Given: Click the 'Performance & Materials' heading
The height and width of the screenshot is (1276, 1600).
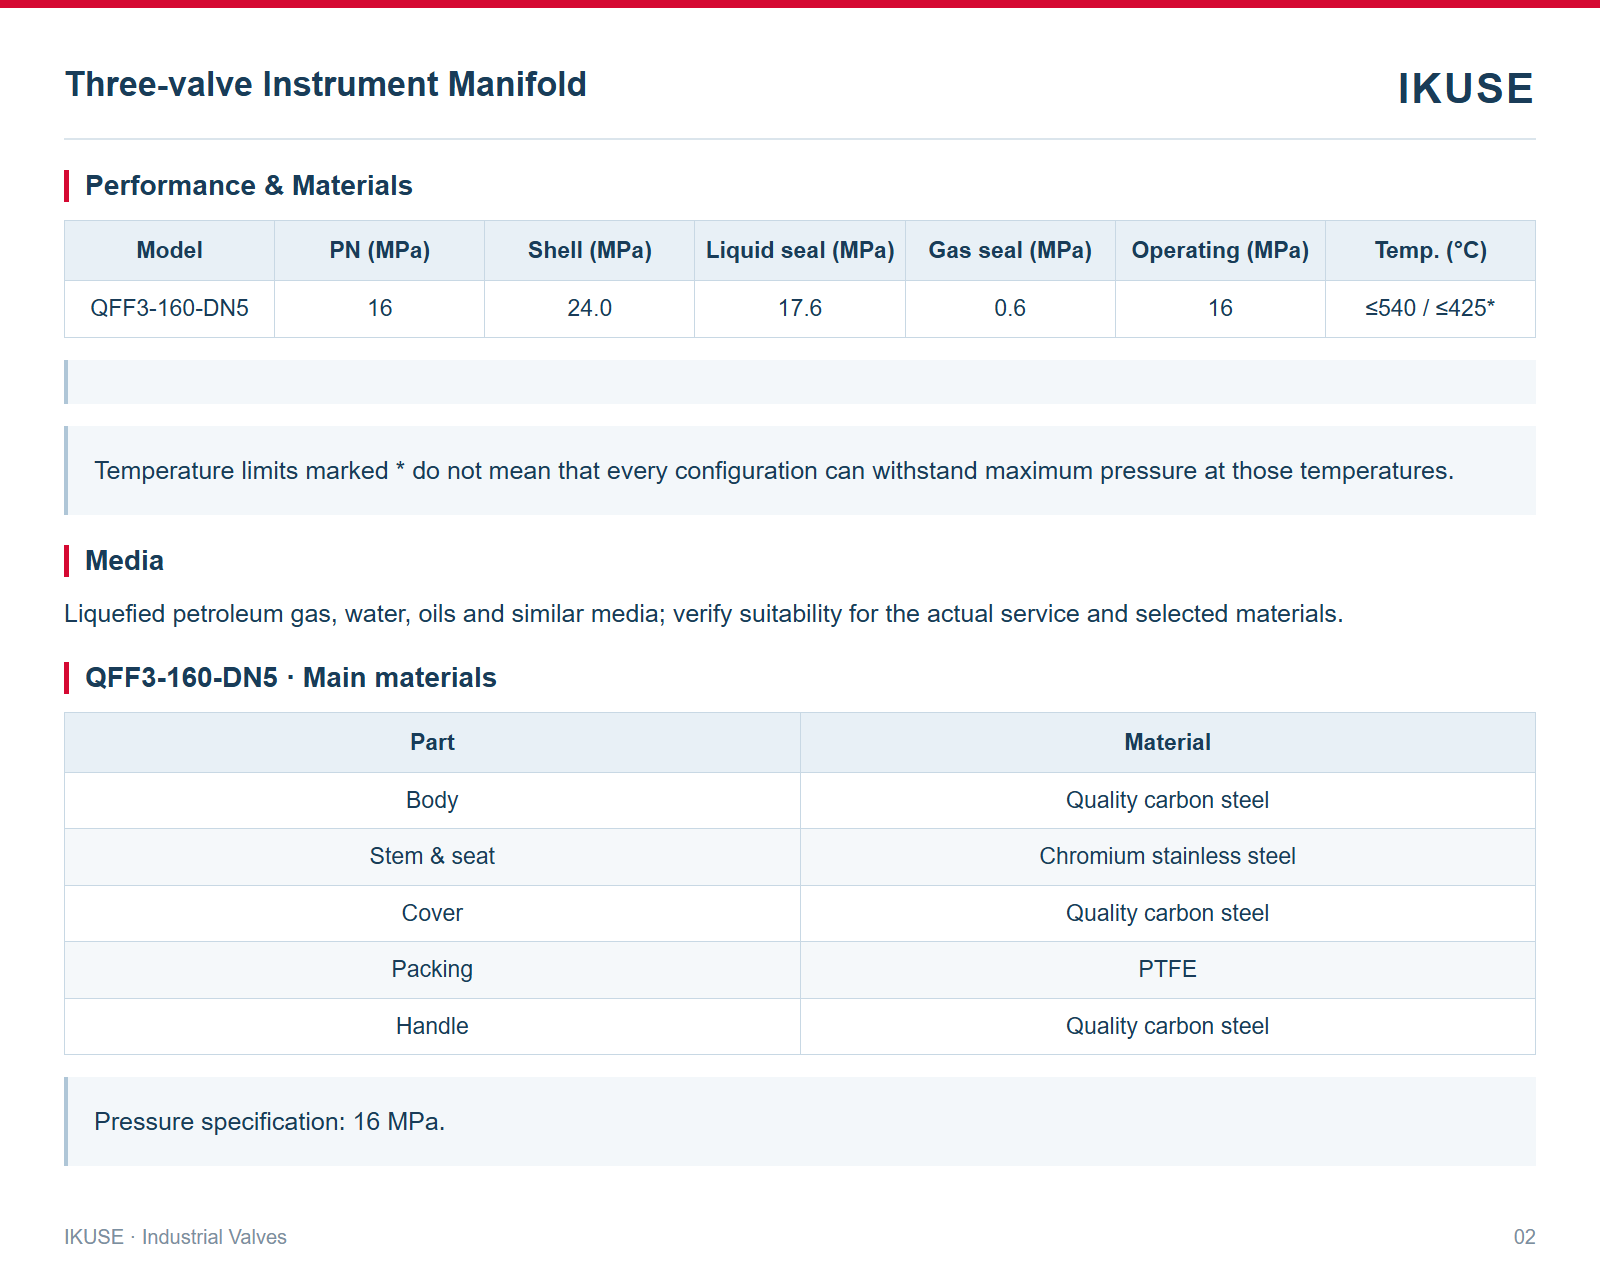Looking at the screenshot, I should pyautogui.click(x=248, y=186).
